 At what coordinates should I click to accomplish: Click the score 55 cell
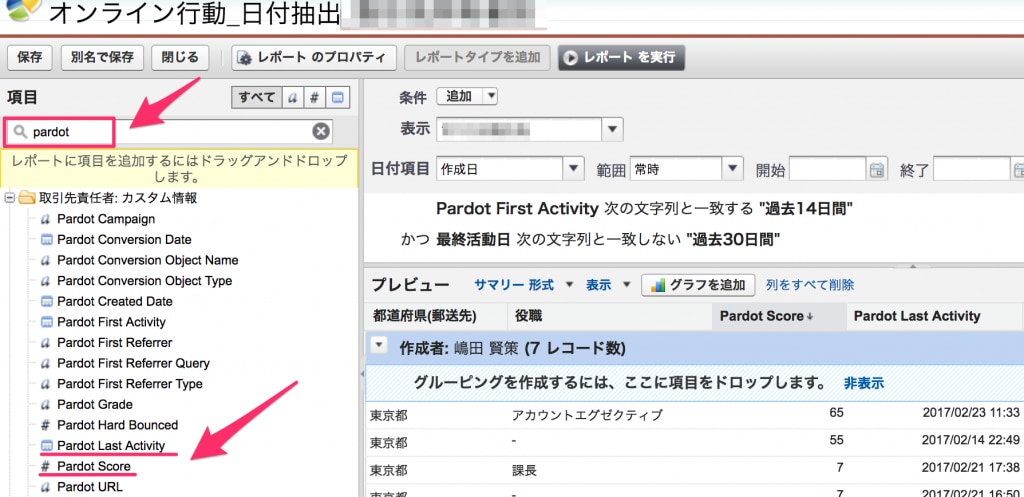coord(836,440)
